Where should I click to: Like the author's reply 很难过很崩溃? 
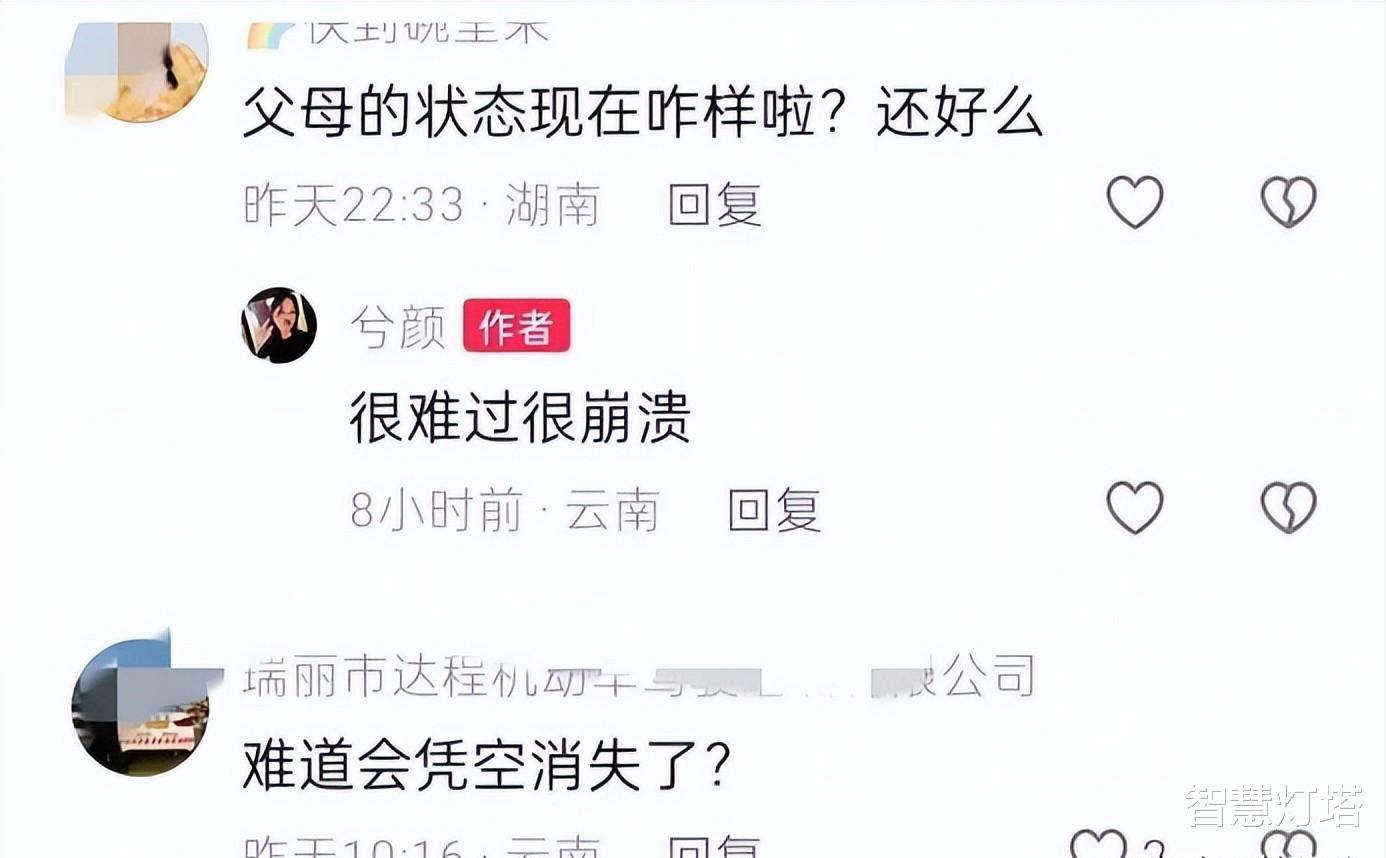coord(1135,507)
